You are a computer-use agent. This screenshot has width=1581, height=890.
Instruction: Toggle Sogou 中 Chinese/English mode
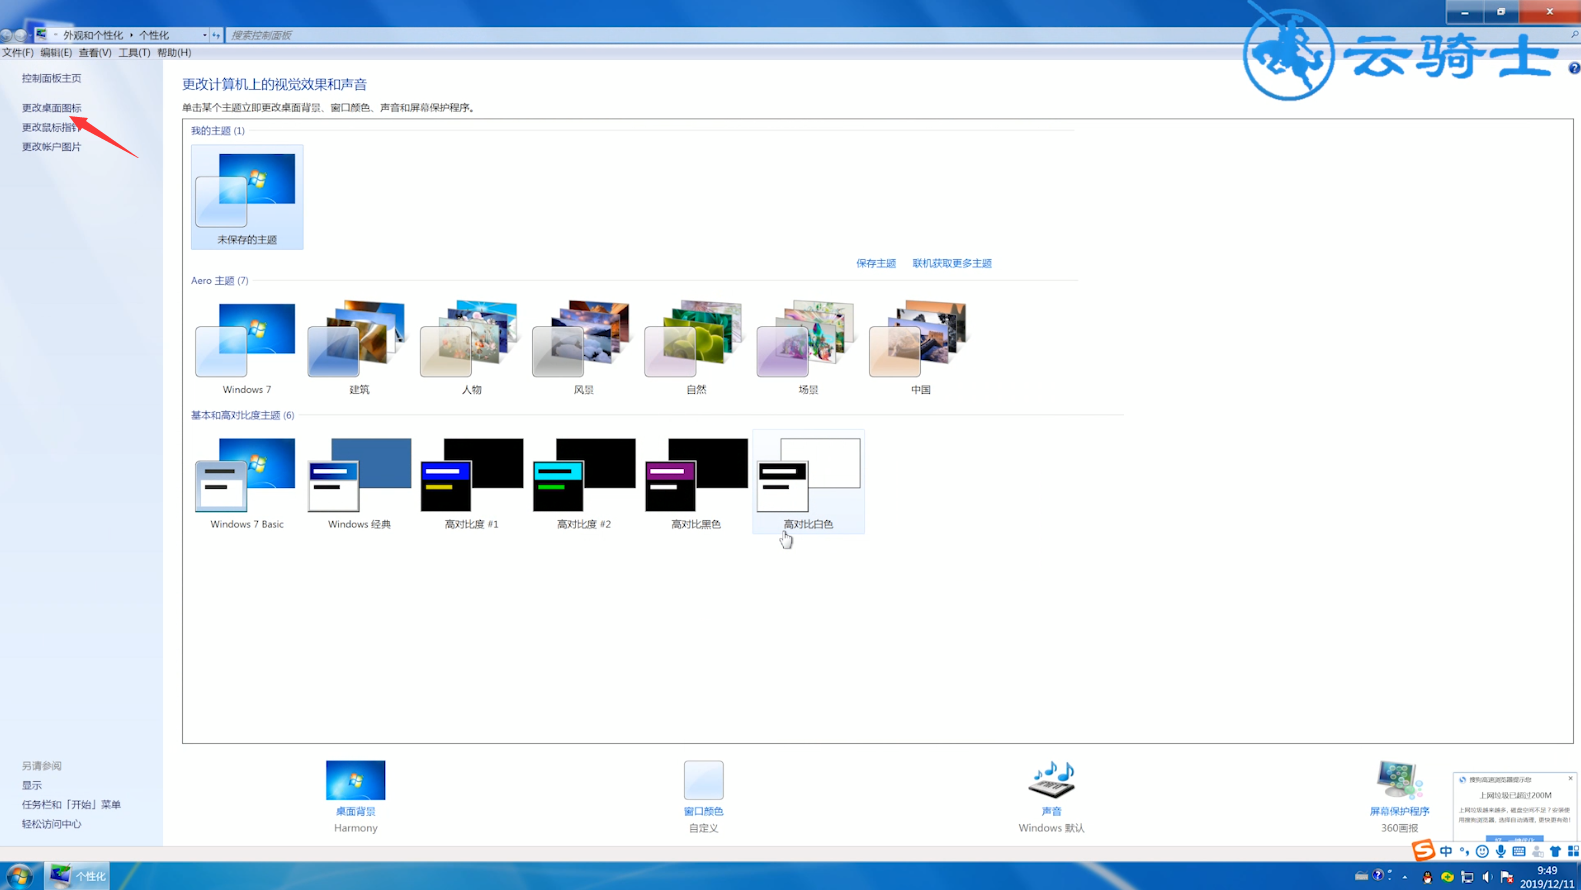pos(1446,851)
